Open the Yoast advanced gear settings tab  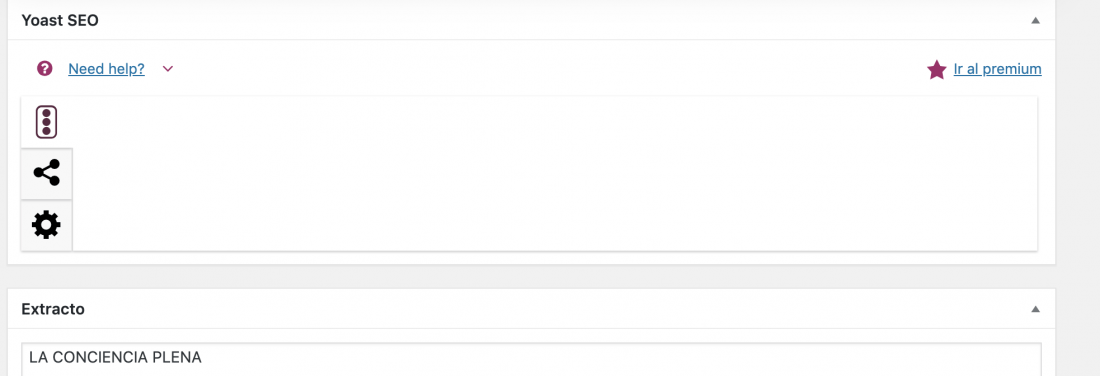pyautogui.click(x=46, y=225)
